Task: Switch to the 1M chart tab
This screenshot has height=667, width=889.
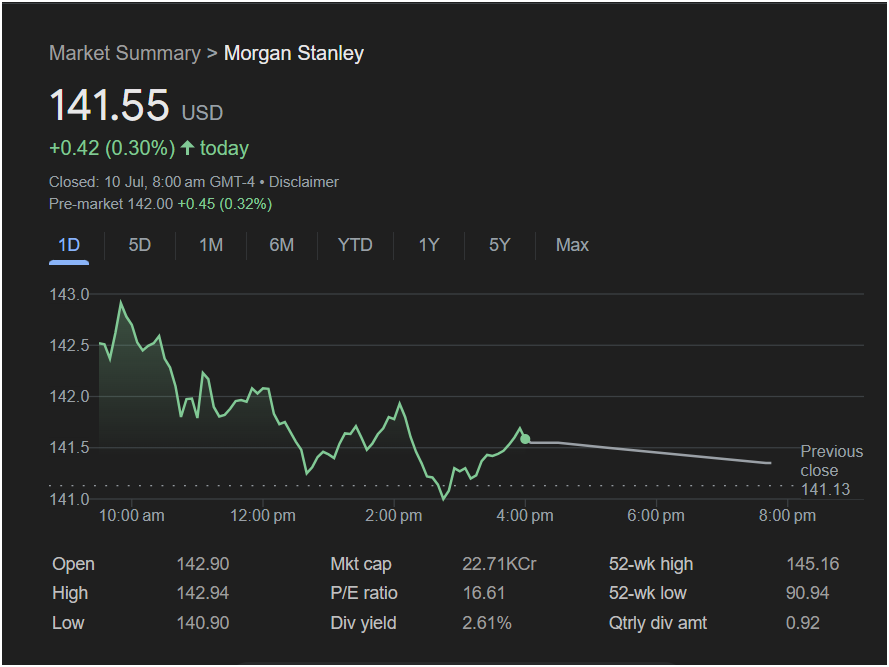Action: coord(211,245)
